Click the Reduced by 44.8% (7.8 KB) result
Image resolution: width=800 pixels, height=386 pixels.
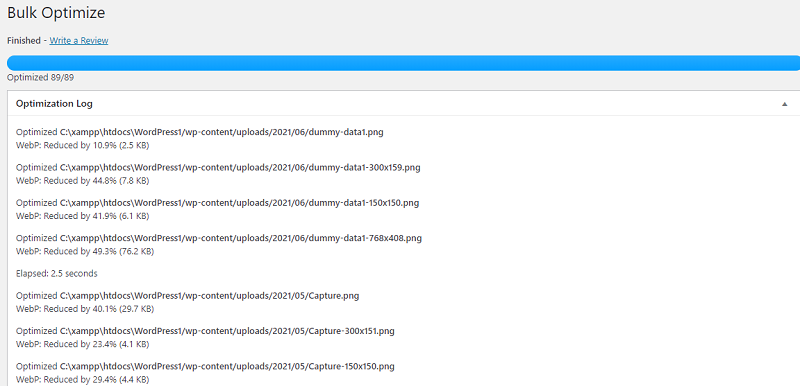coord(83,181)
